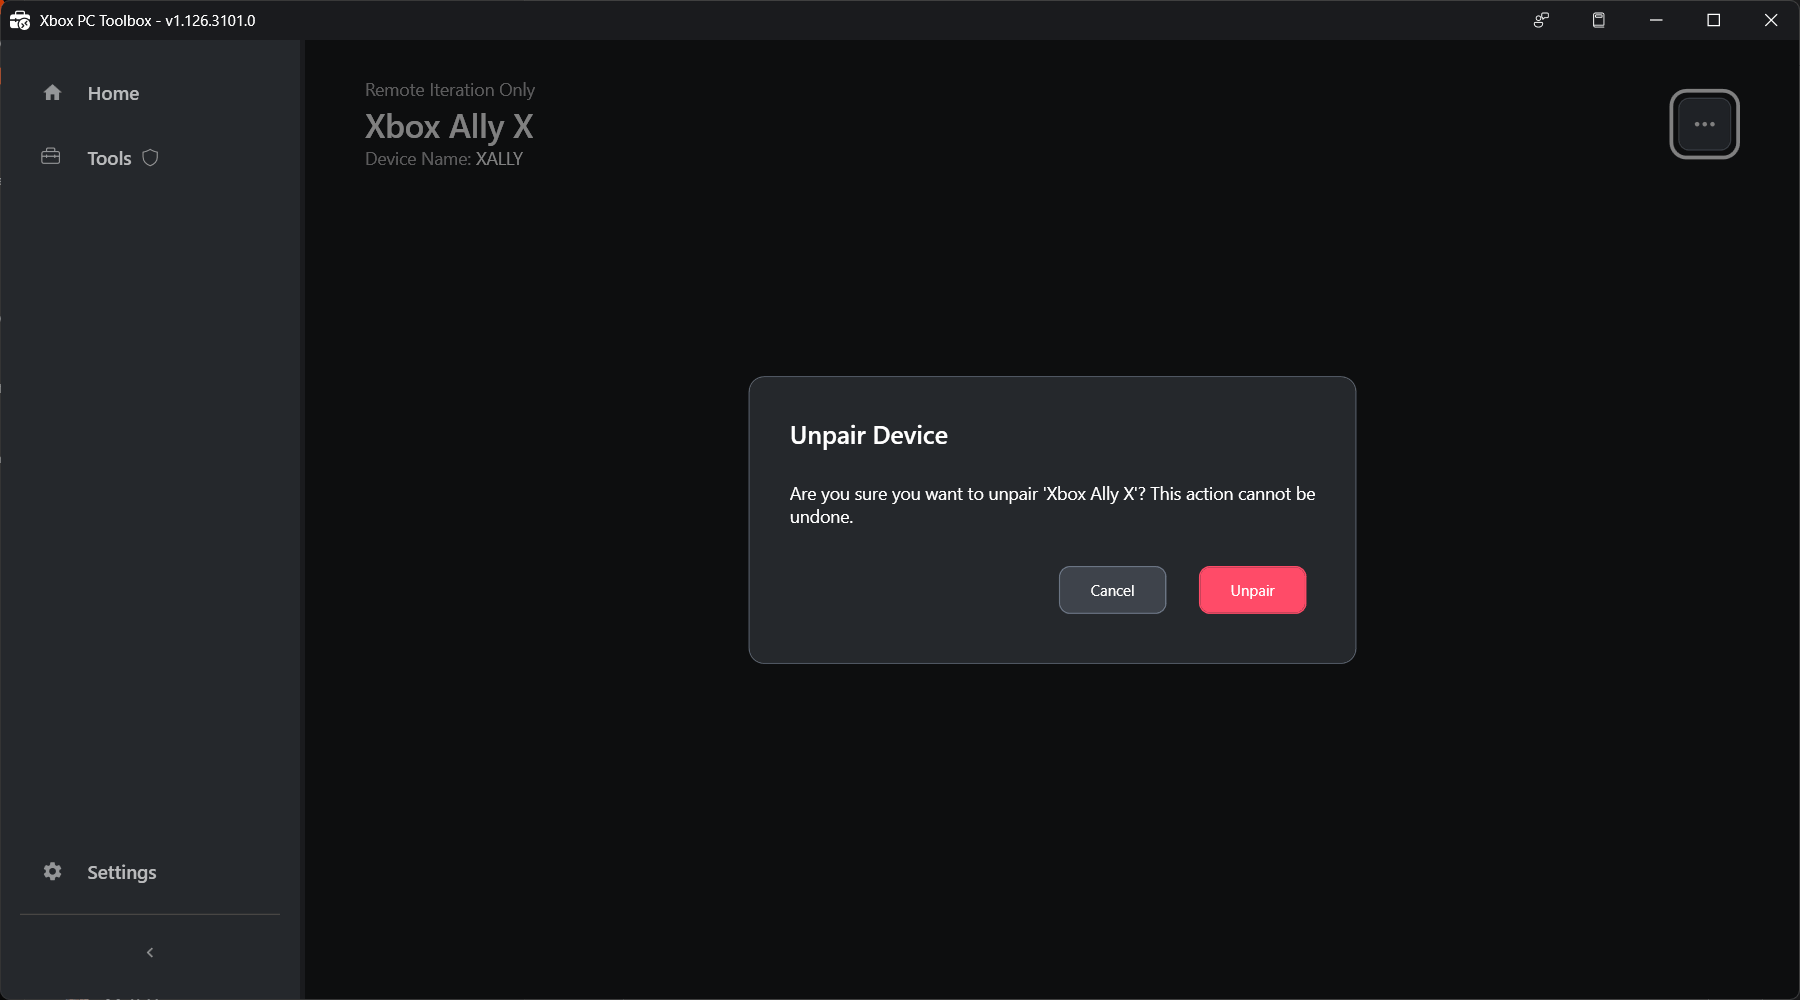The height and width of the screenshot is (1000, 1800).
Task: Collapse the sidebar with the chevron arrow
Action: click(x=150, y=952)
